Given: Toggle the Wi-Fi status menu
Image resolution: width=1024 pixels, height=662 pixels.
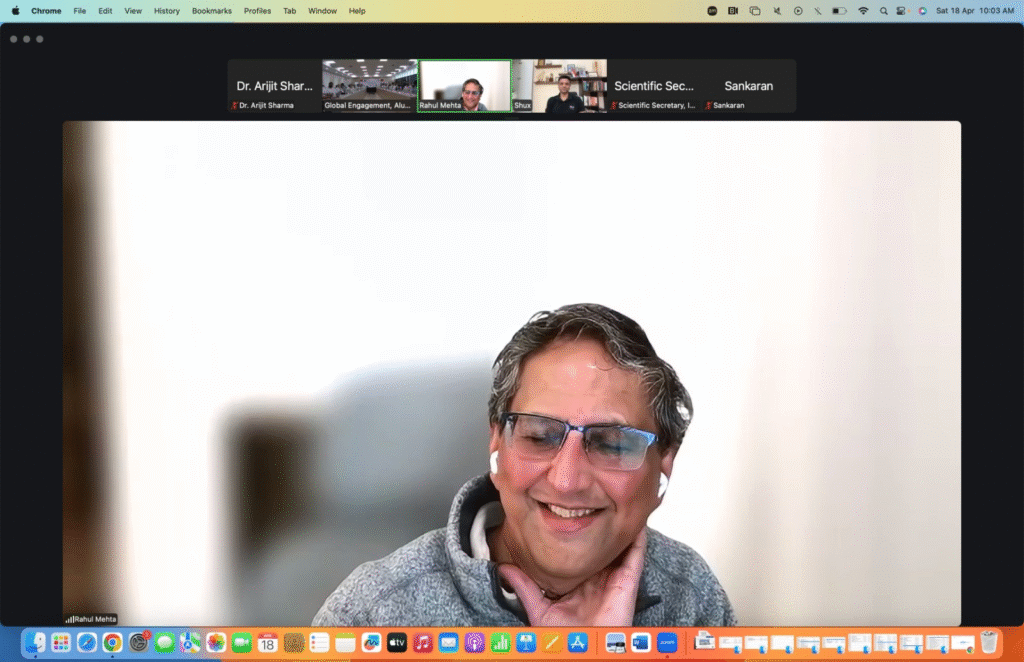Looking at the screenshot, I should click(x=863, y=11).
